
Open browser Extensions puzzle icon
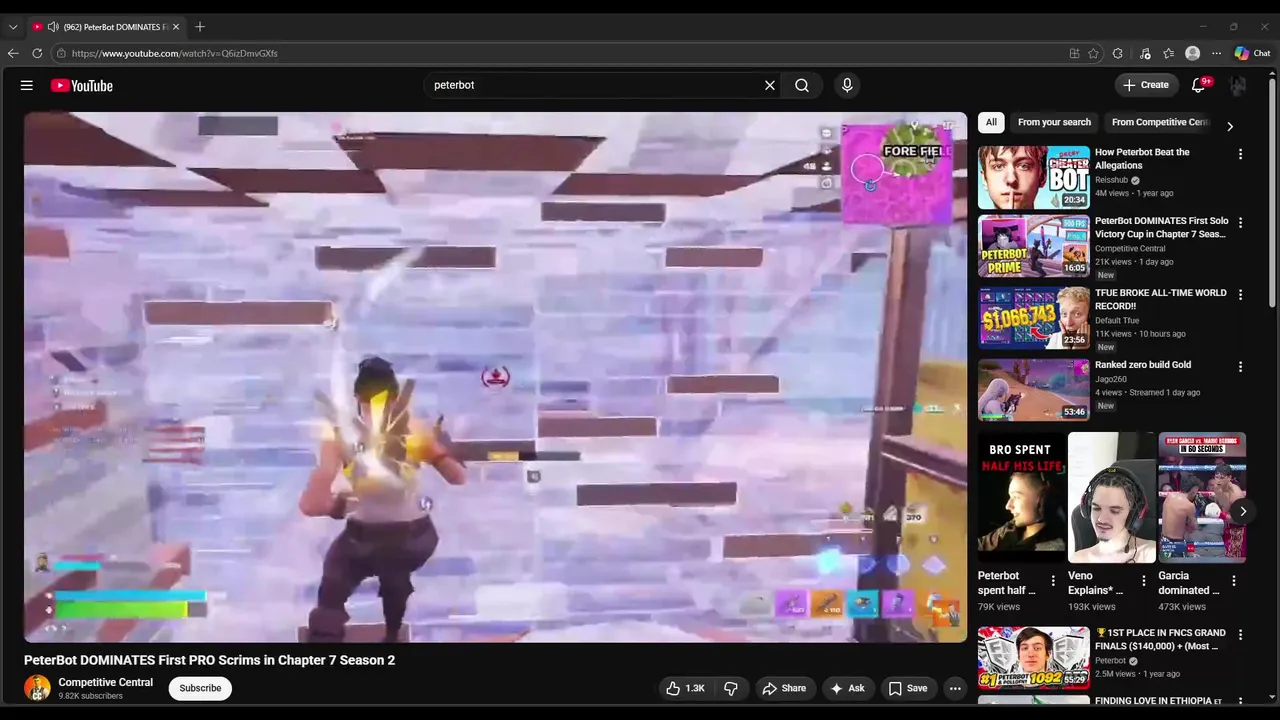click(x=1118, y=53)
